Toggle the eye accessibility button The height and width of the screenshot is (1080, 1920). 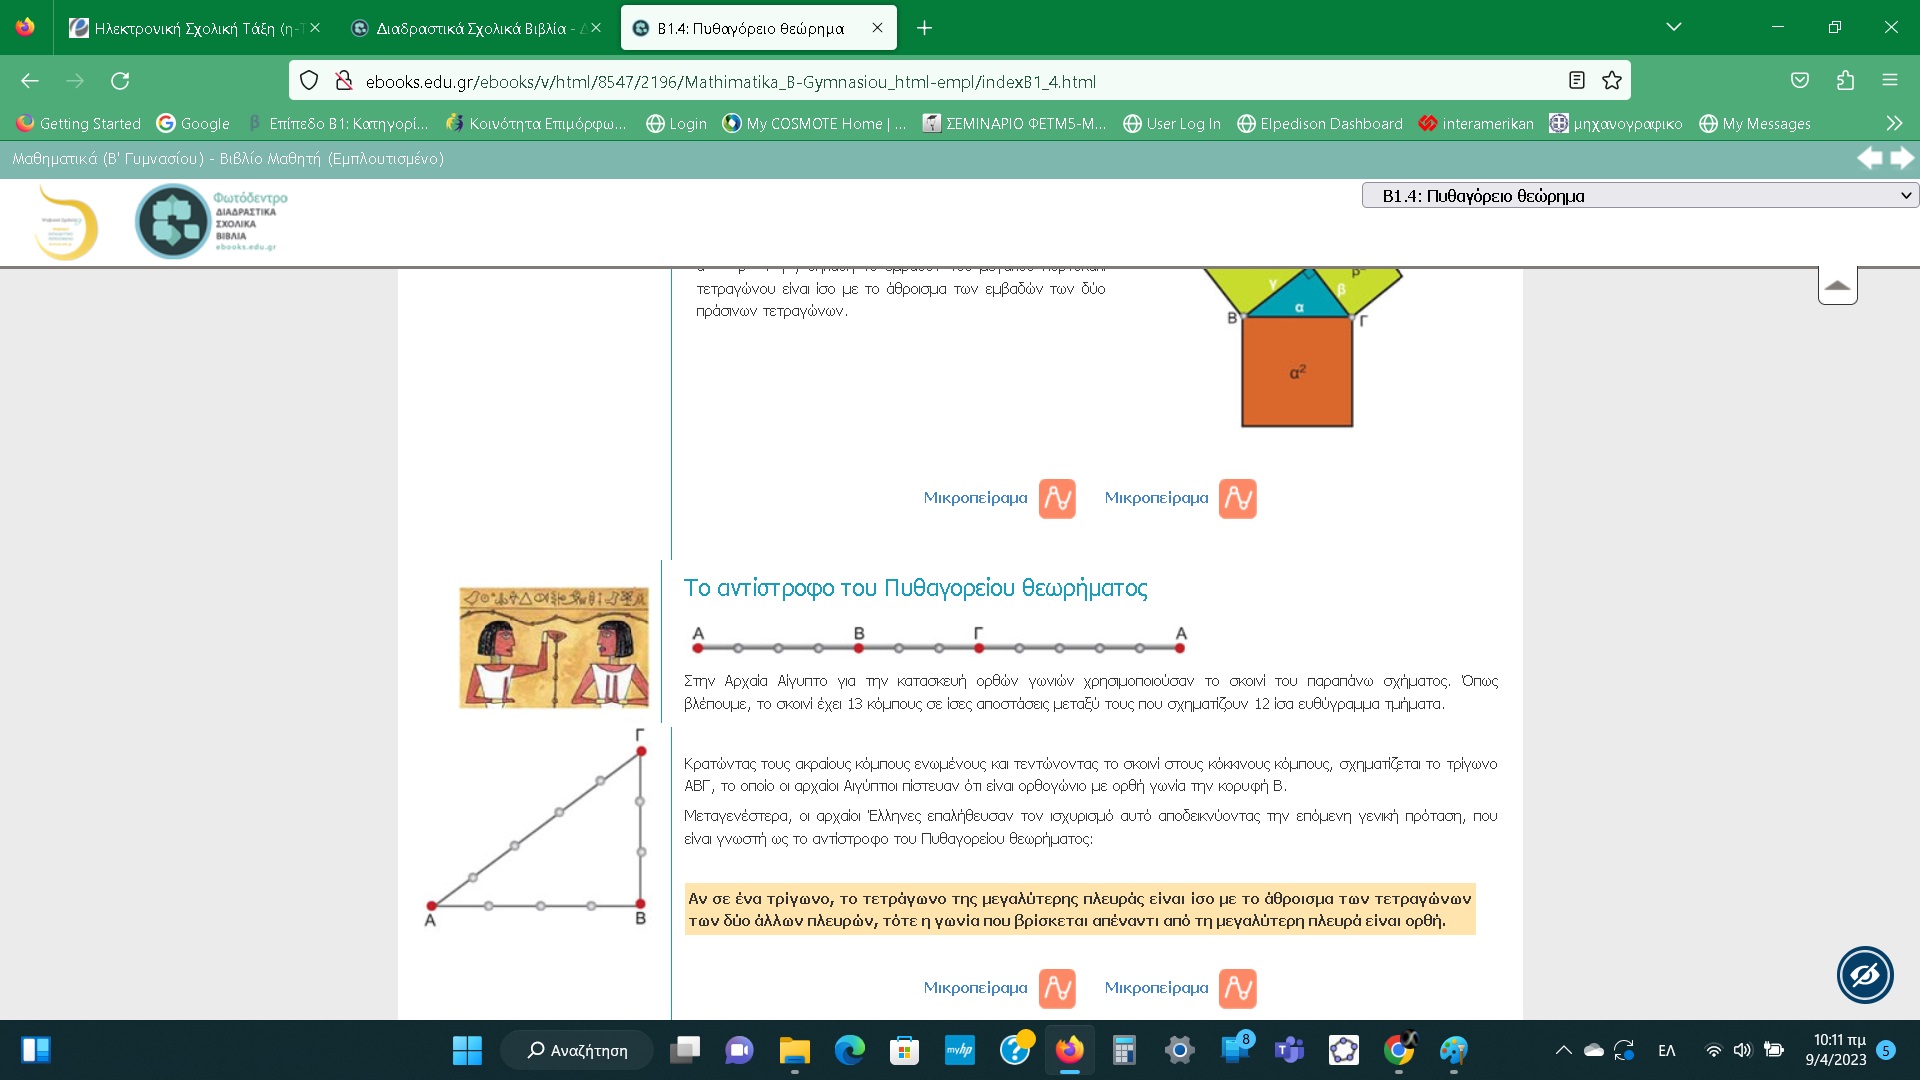(x=1865, y=975)
